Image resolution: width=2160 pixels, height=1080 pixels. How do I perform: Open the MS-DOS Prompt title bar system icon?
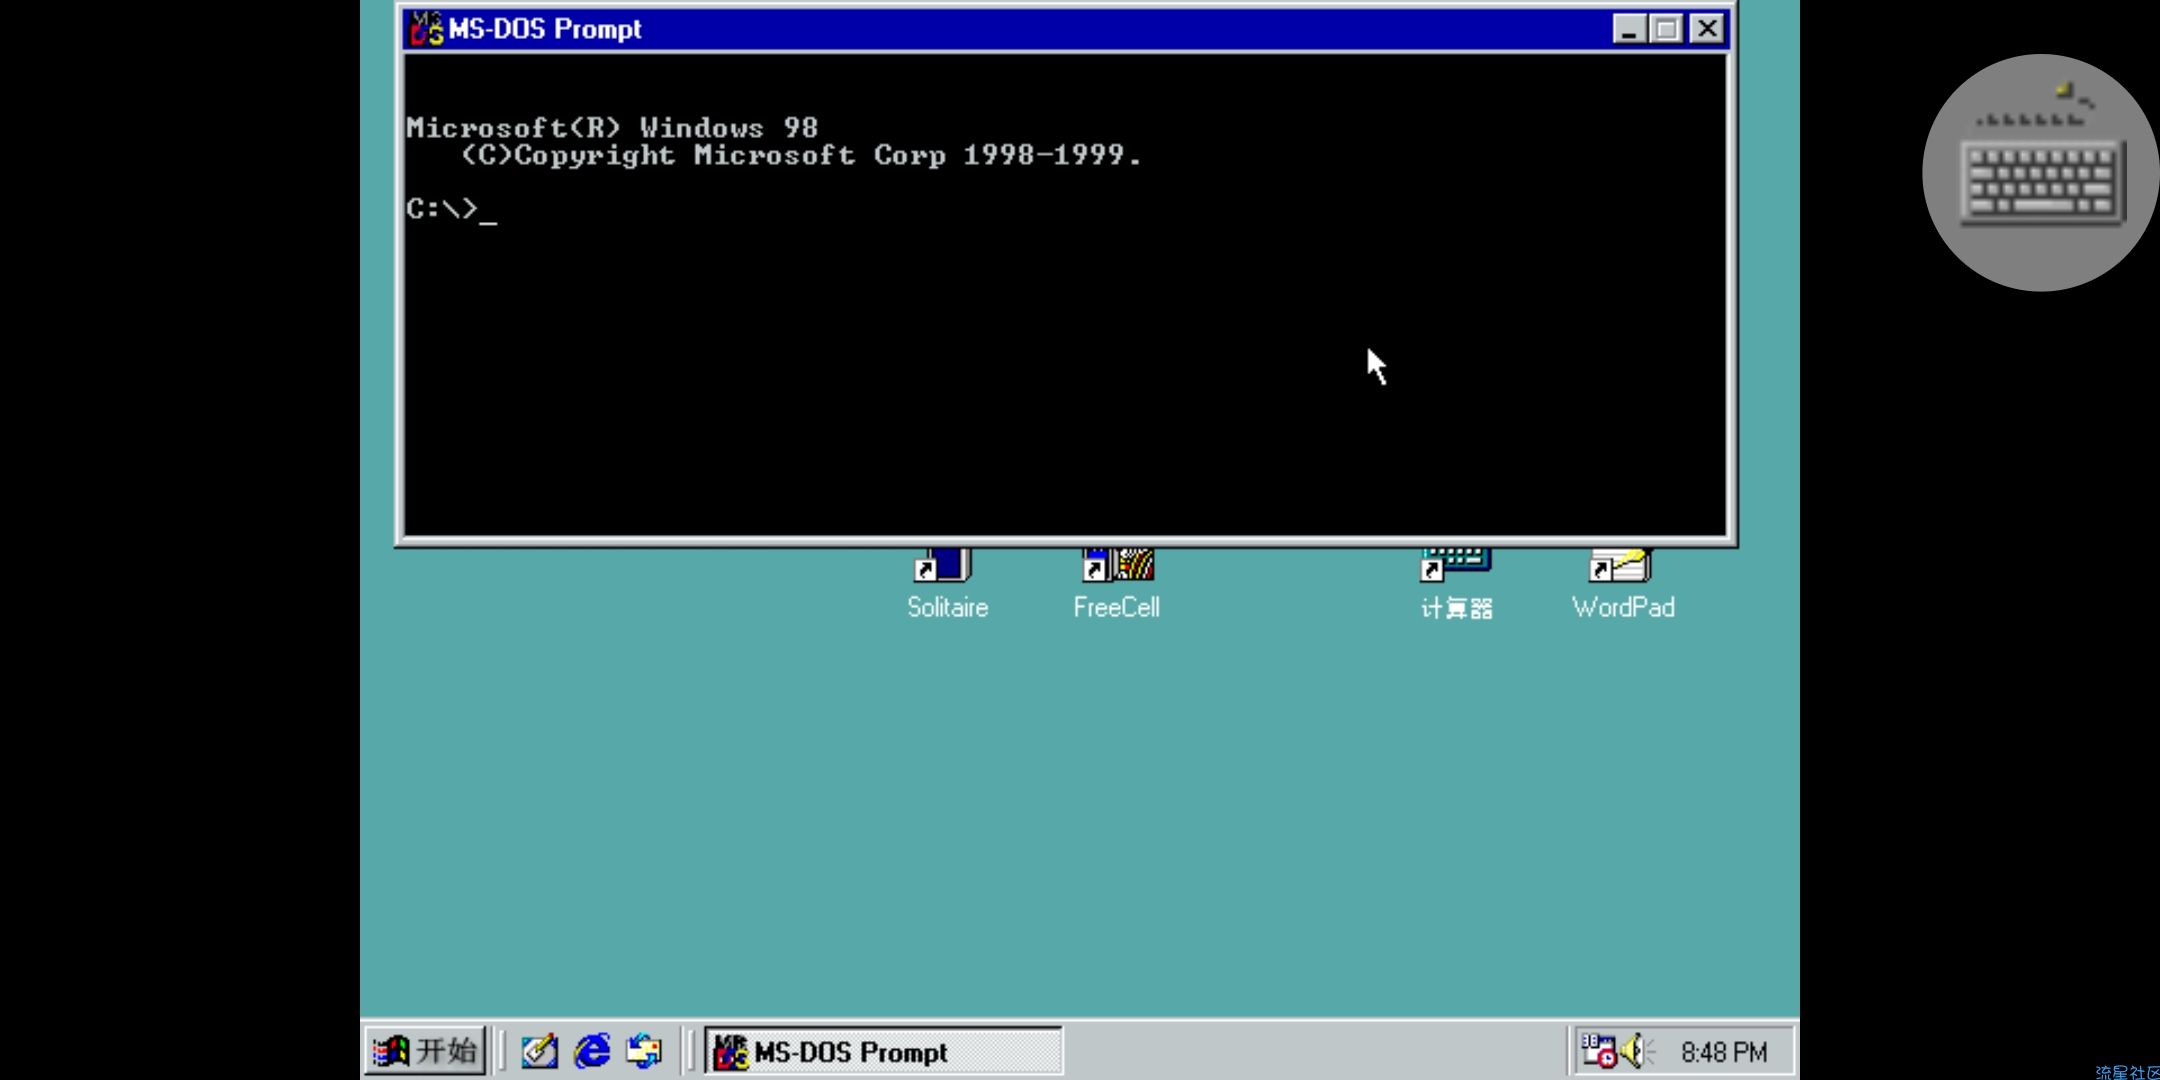pos(427,29)
